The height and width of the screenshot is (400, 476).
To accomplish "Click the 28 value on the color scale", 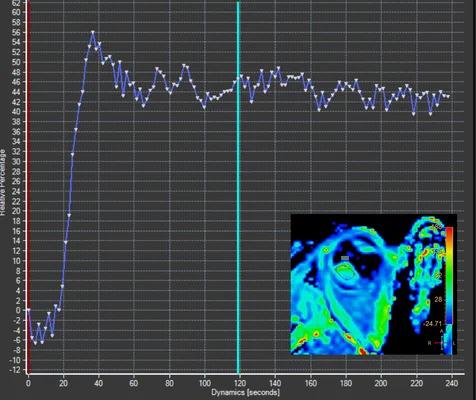I will pos(438,299).
